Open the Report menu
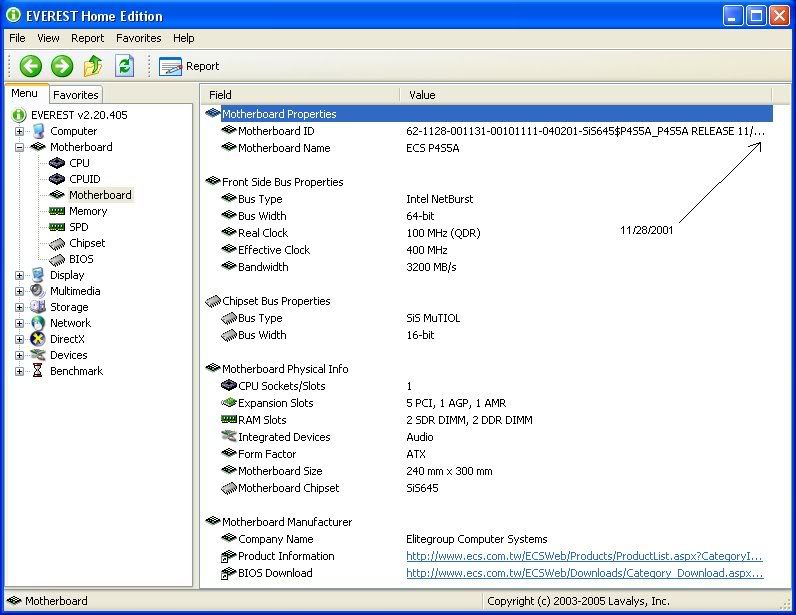The image size is (796, 615). tap(87, 38)
